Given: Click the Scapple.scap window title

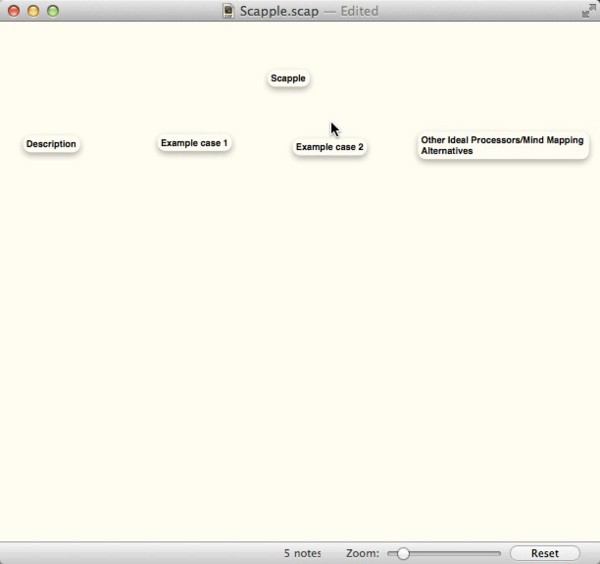Looking at the screenshot, I should point(279,11).
